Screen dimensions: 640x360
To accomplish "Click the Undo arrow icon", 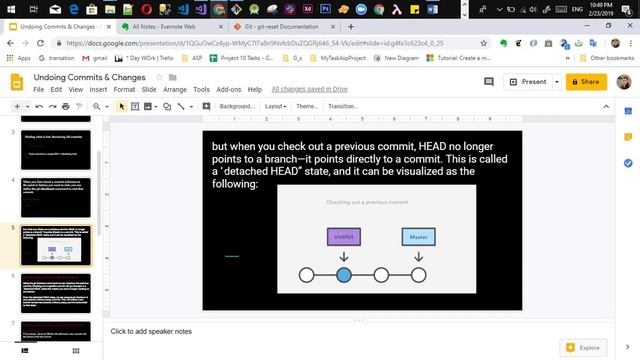I will tap(39, 107).
